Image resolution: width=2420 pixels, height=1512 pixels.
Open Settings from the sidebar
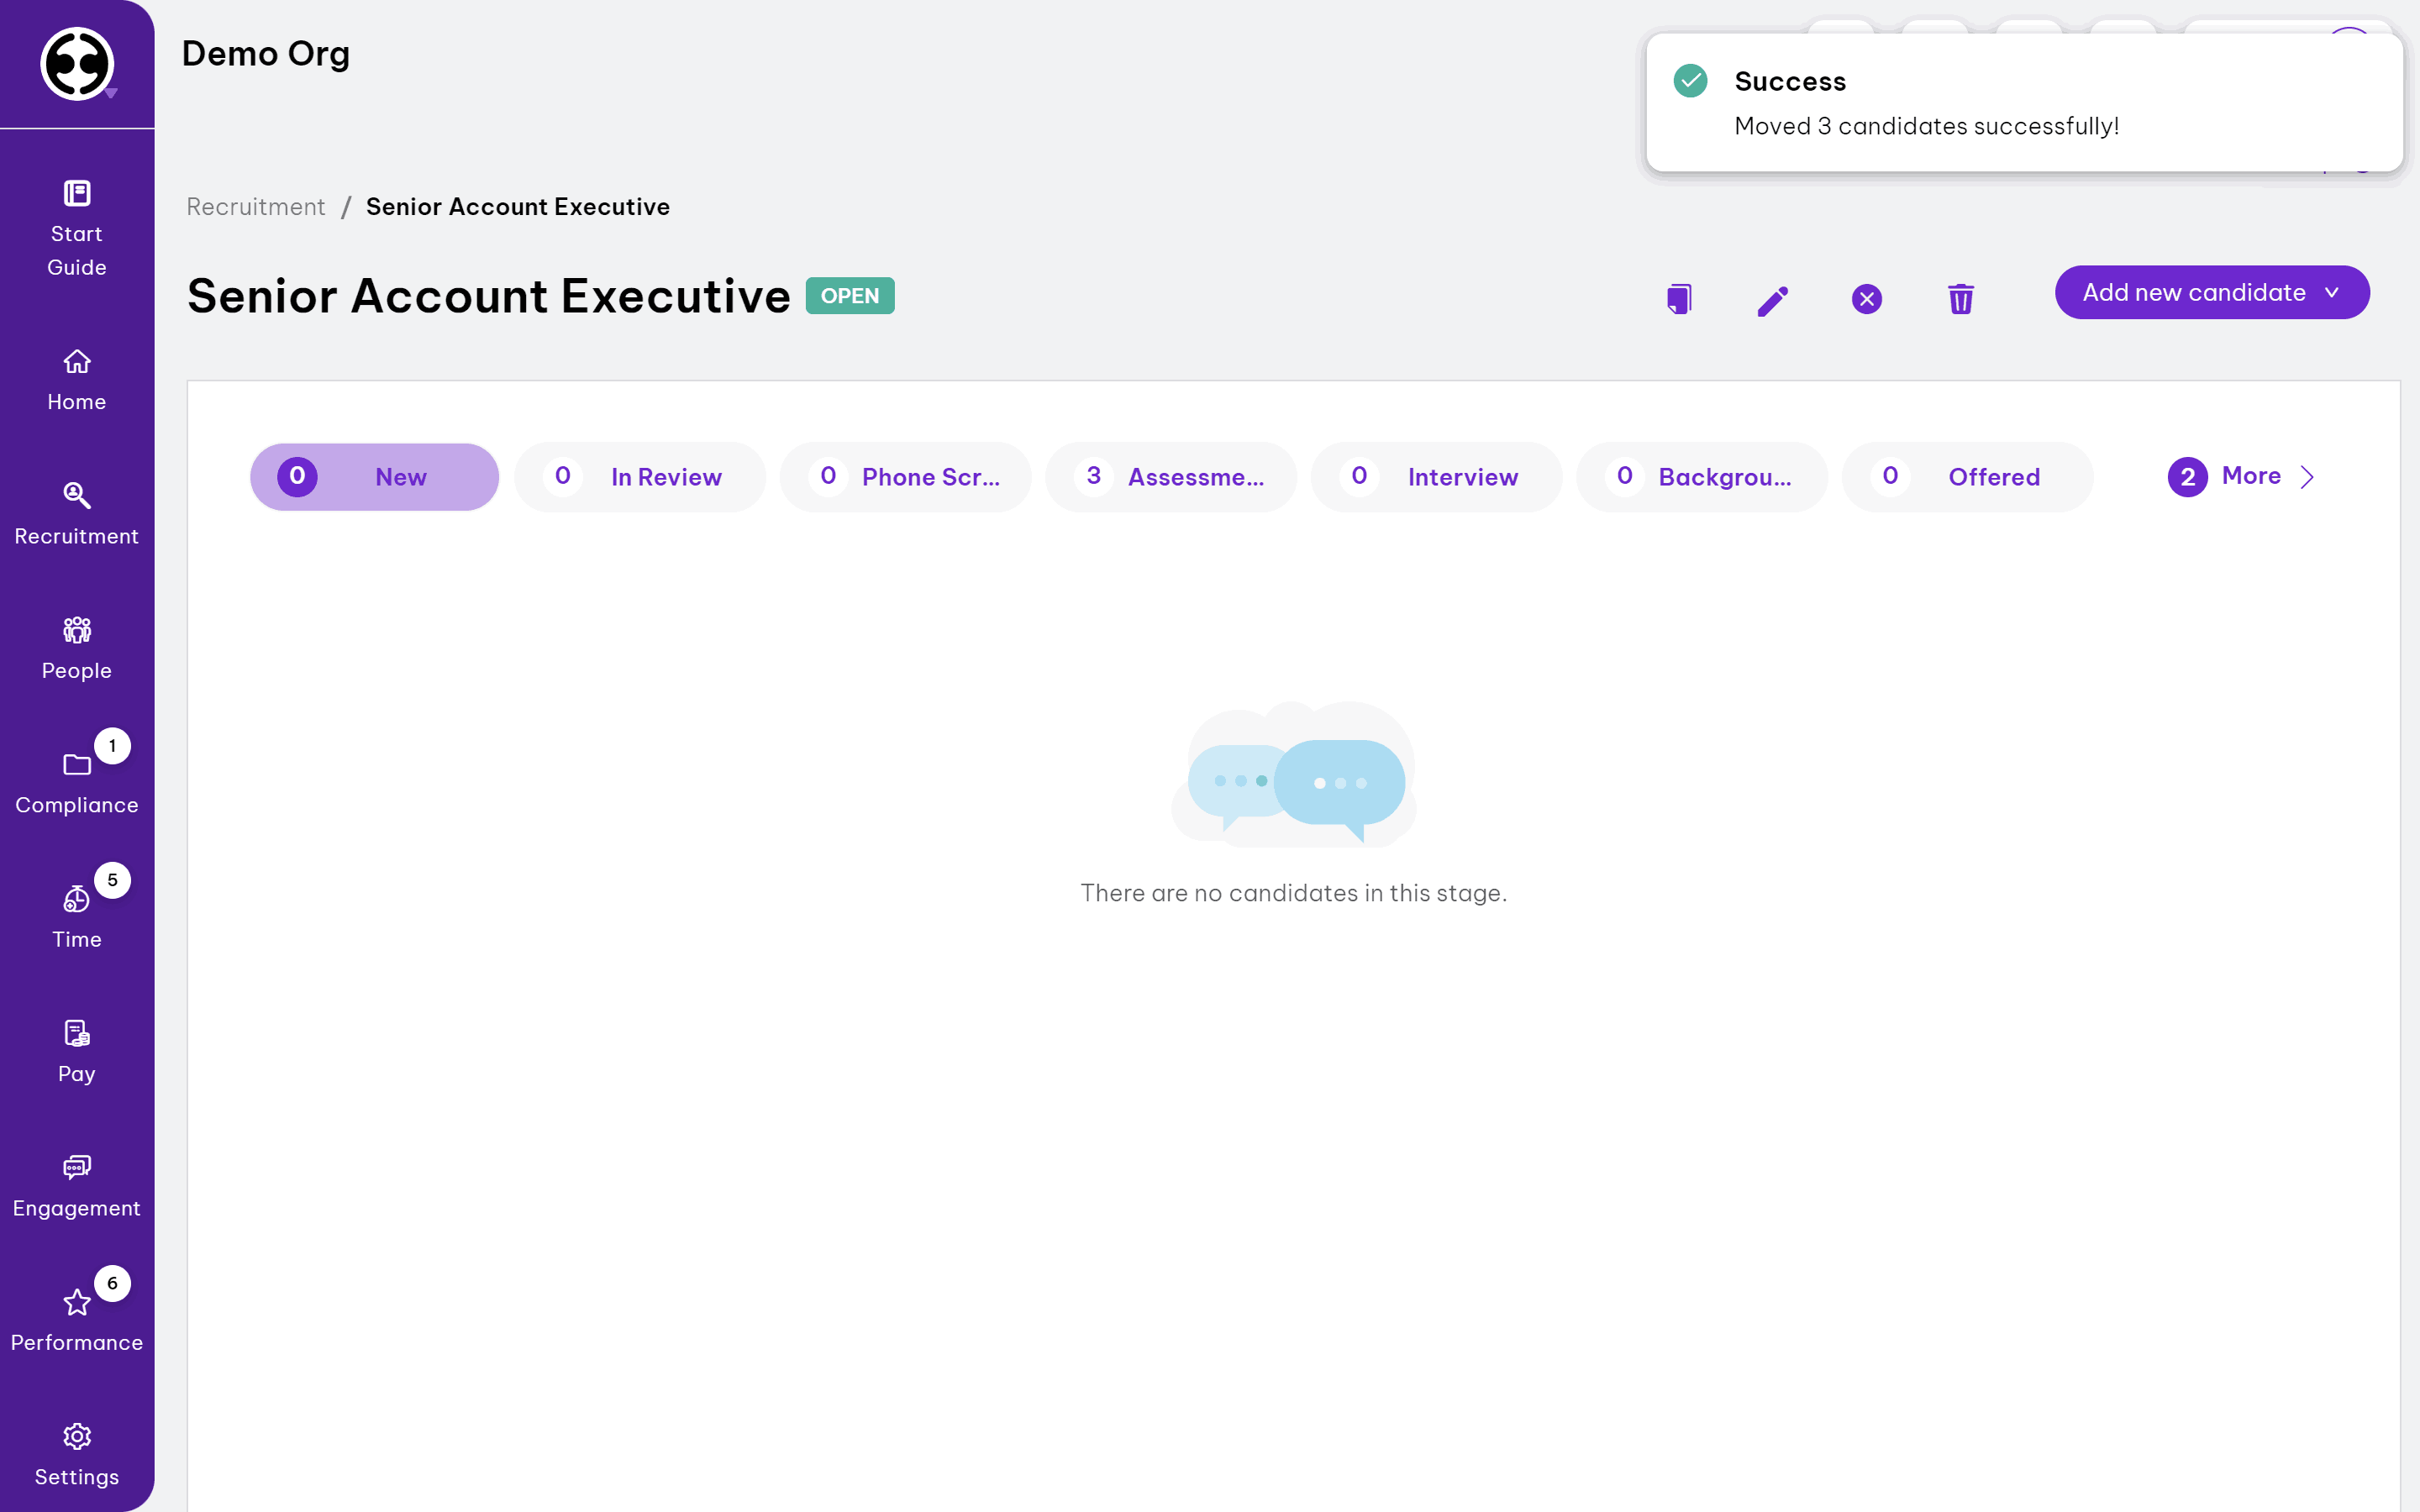[77, 1455]
